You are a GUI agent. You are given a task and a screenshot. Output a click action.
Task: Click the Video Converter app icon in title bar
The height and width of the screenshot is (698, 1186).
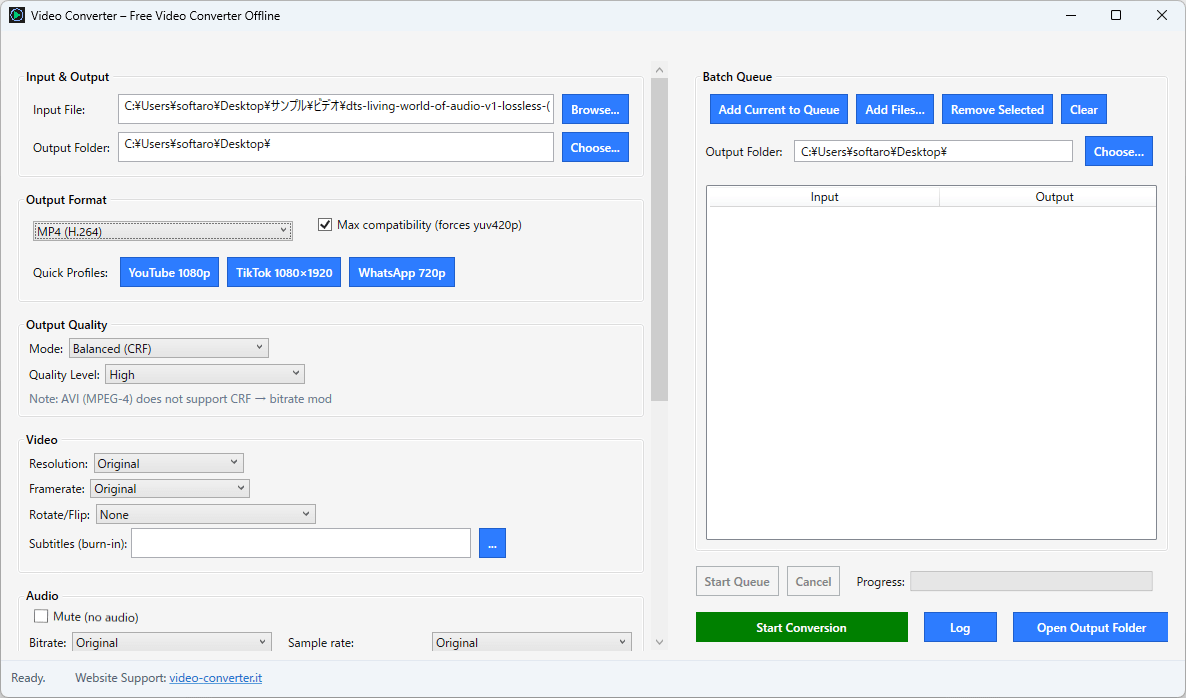pyautogui.click(x=17, y=16)
